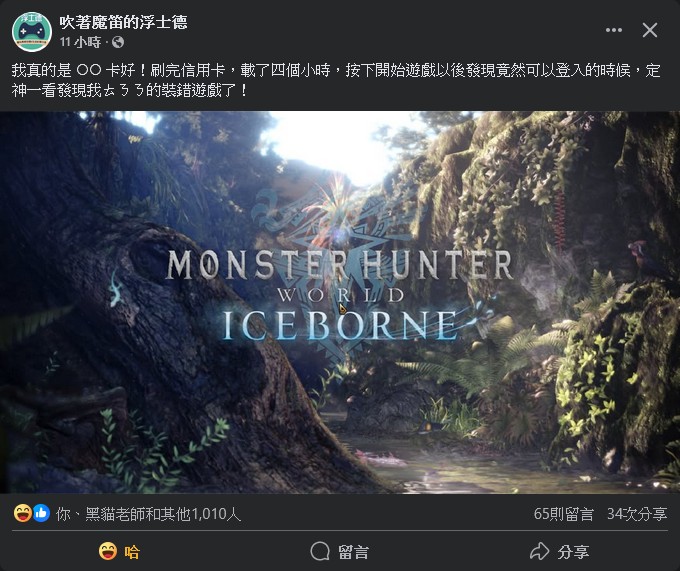Click the ICEBORNE title text in the image
Screen dimensions: 680x571
coord(340,325)
